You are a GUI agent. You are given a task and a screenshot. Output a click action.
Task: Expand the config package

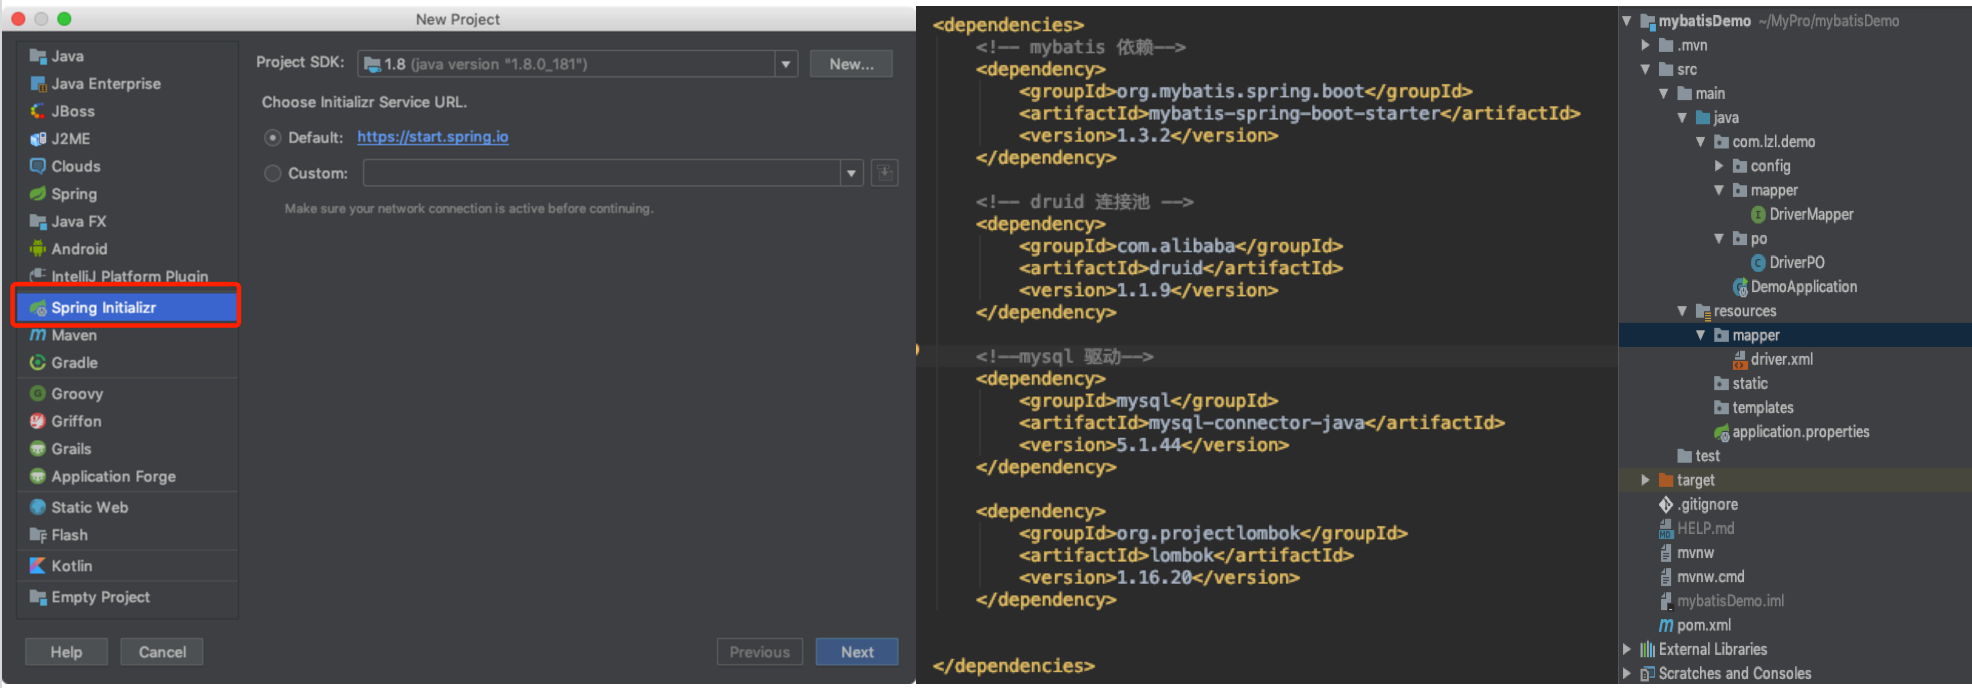pos(1718,166)
